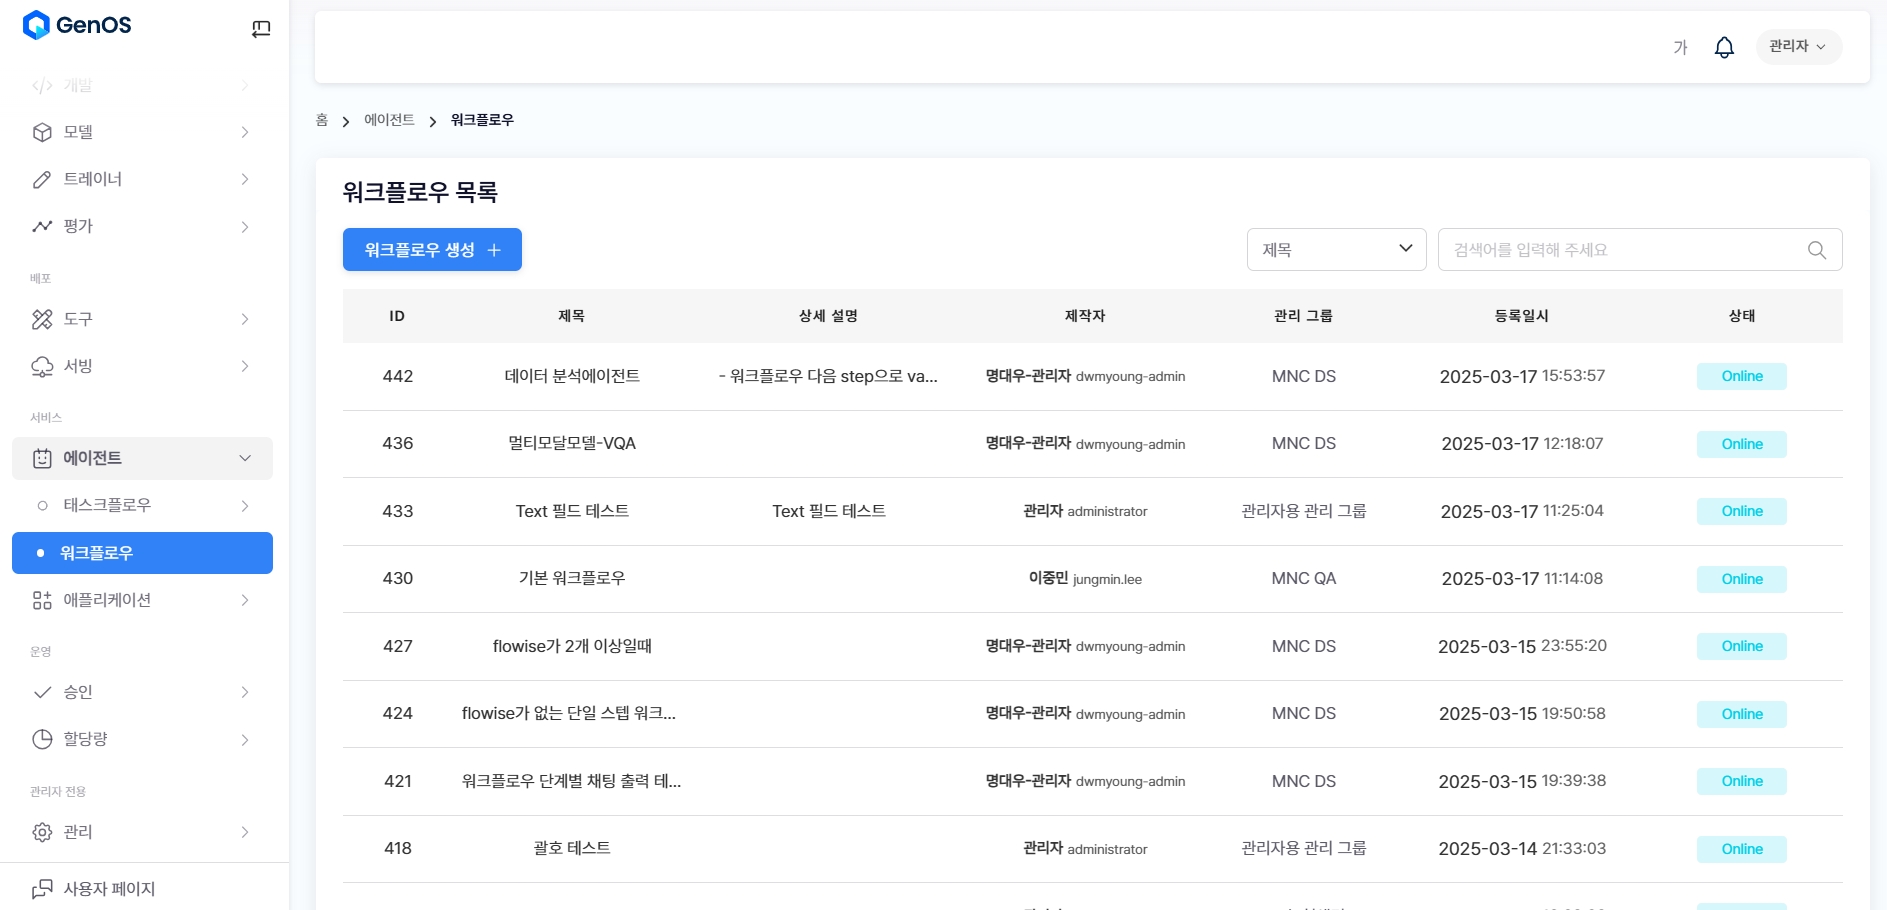Open the 서빙 cloud icon menu
The image size is (1887, 910).
(42, 366)
